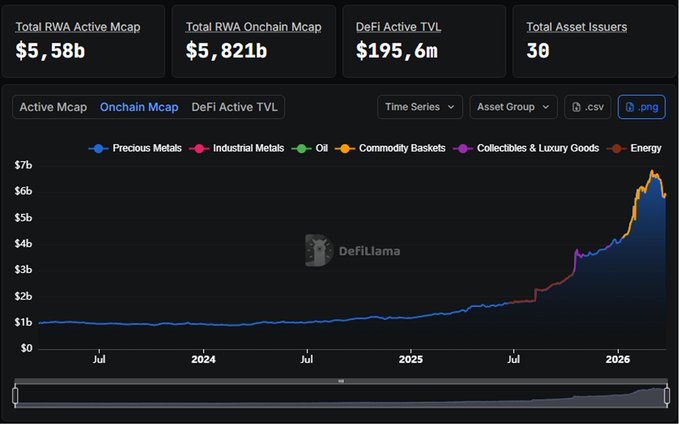Click the chart peak near 2026
This screenshot has width=679, height=424.
click(x=654, y=173)
